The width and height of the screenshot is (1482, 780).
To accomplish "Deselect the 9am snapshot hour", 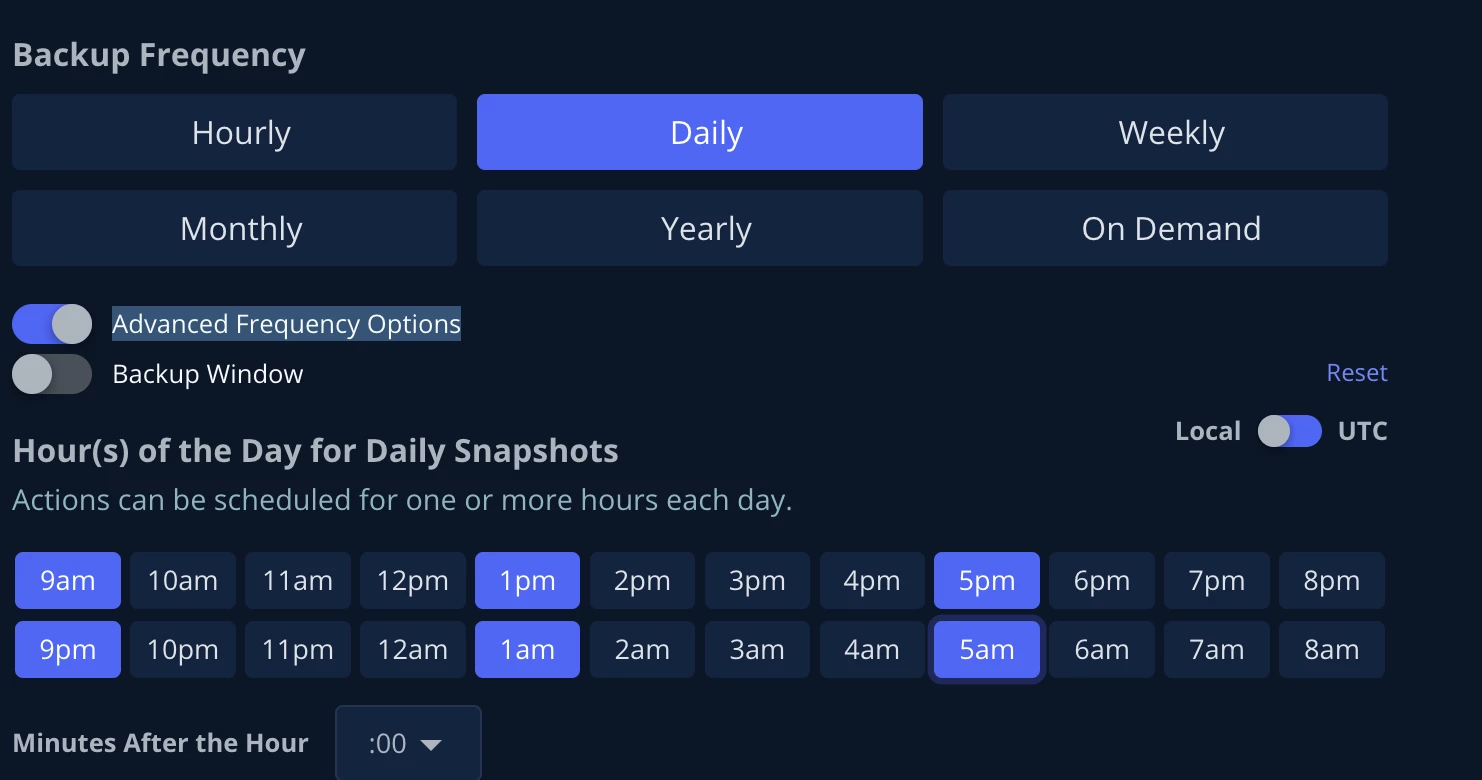I will 68,581.
